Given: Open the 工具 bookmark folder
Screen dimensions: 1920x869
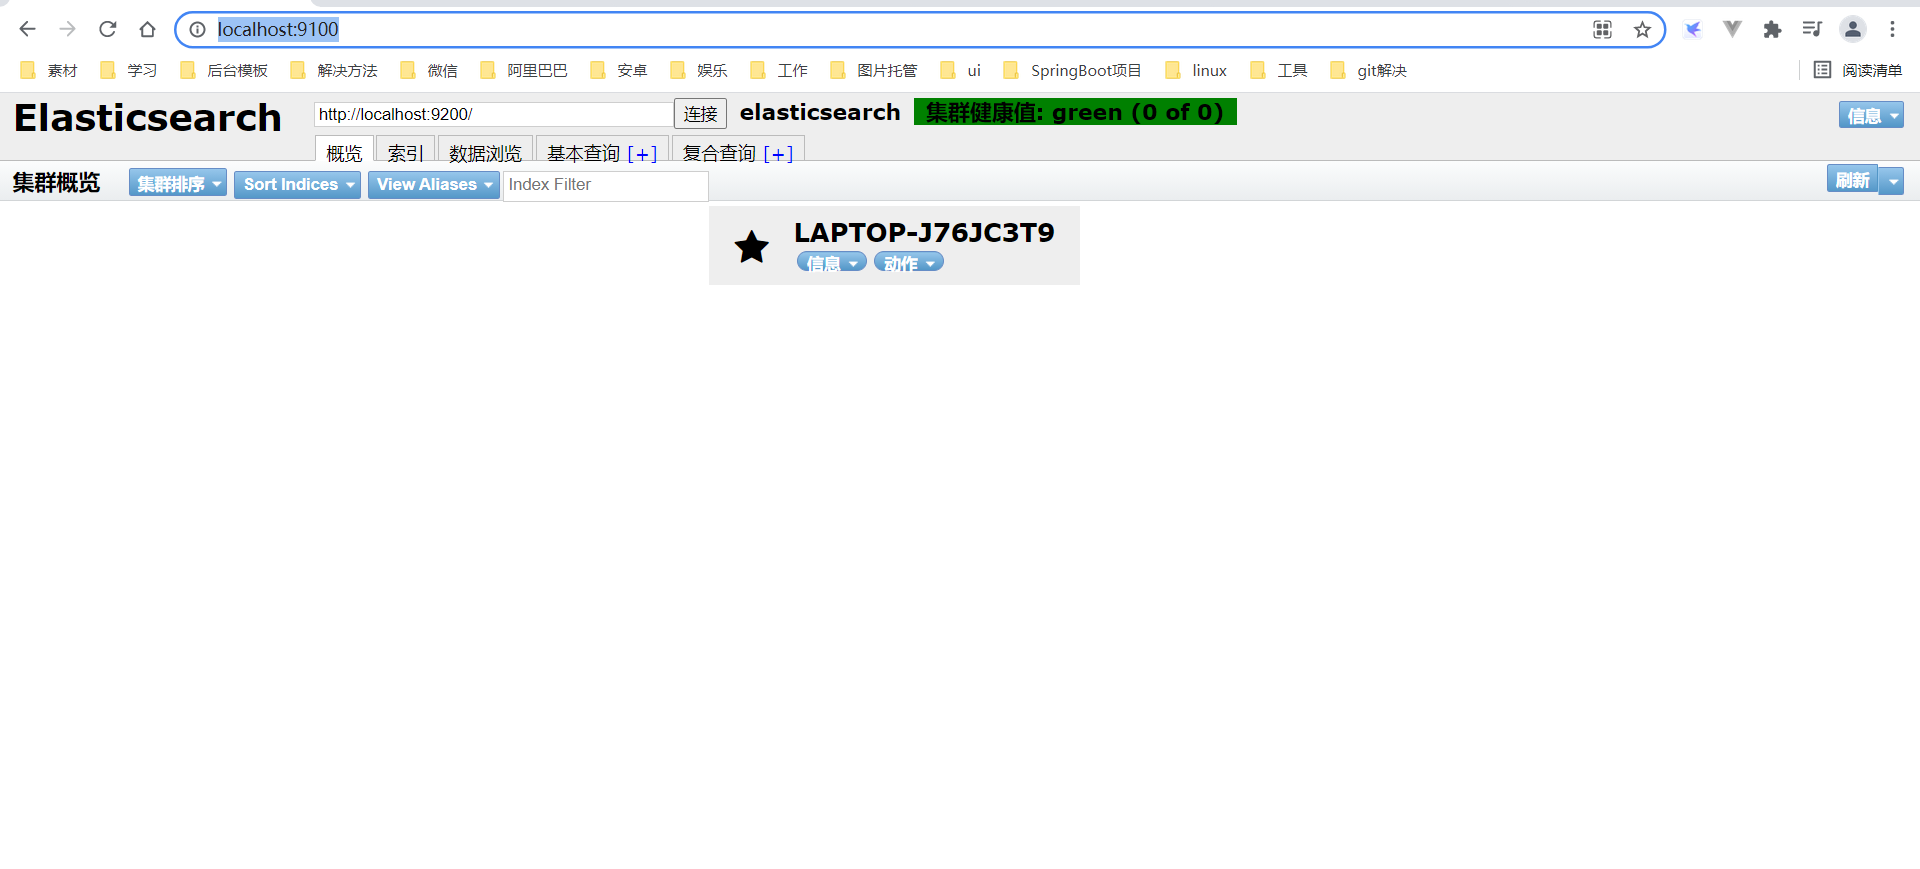Looking at the screenshot, I should click(1279, 70).
